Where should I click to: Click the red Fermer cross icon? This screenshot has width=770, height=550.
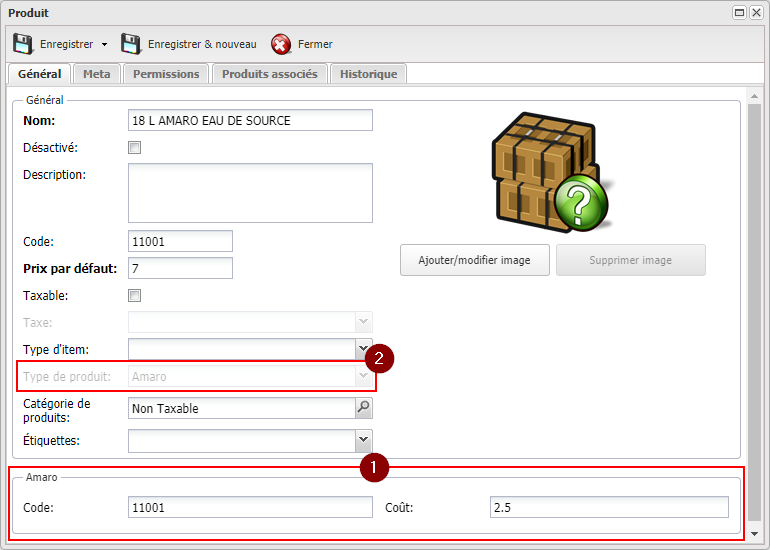(281, 44)
